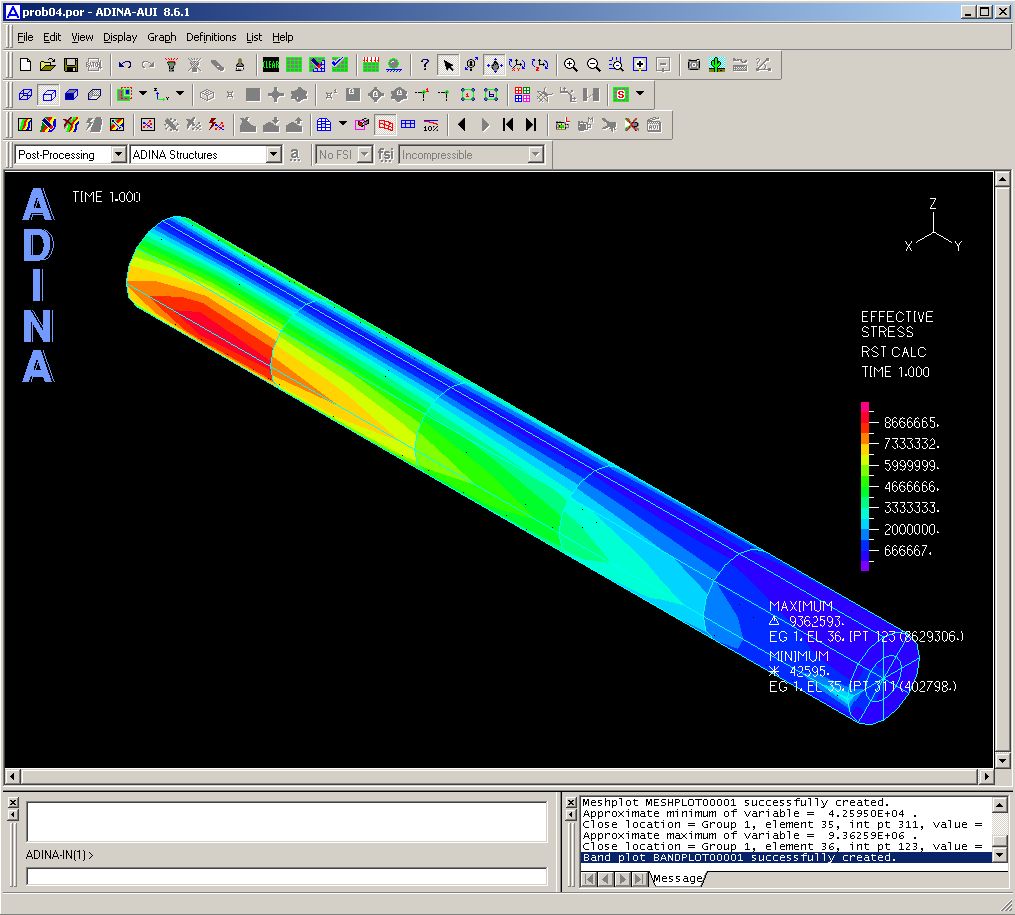Open dropdown arrow beside the S icon

(x=640, y=95)
